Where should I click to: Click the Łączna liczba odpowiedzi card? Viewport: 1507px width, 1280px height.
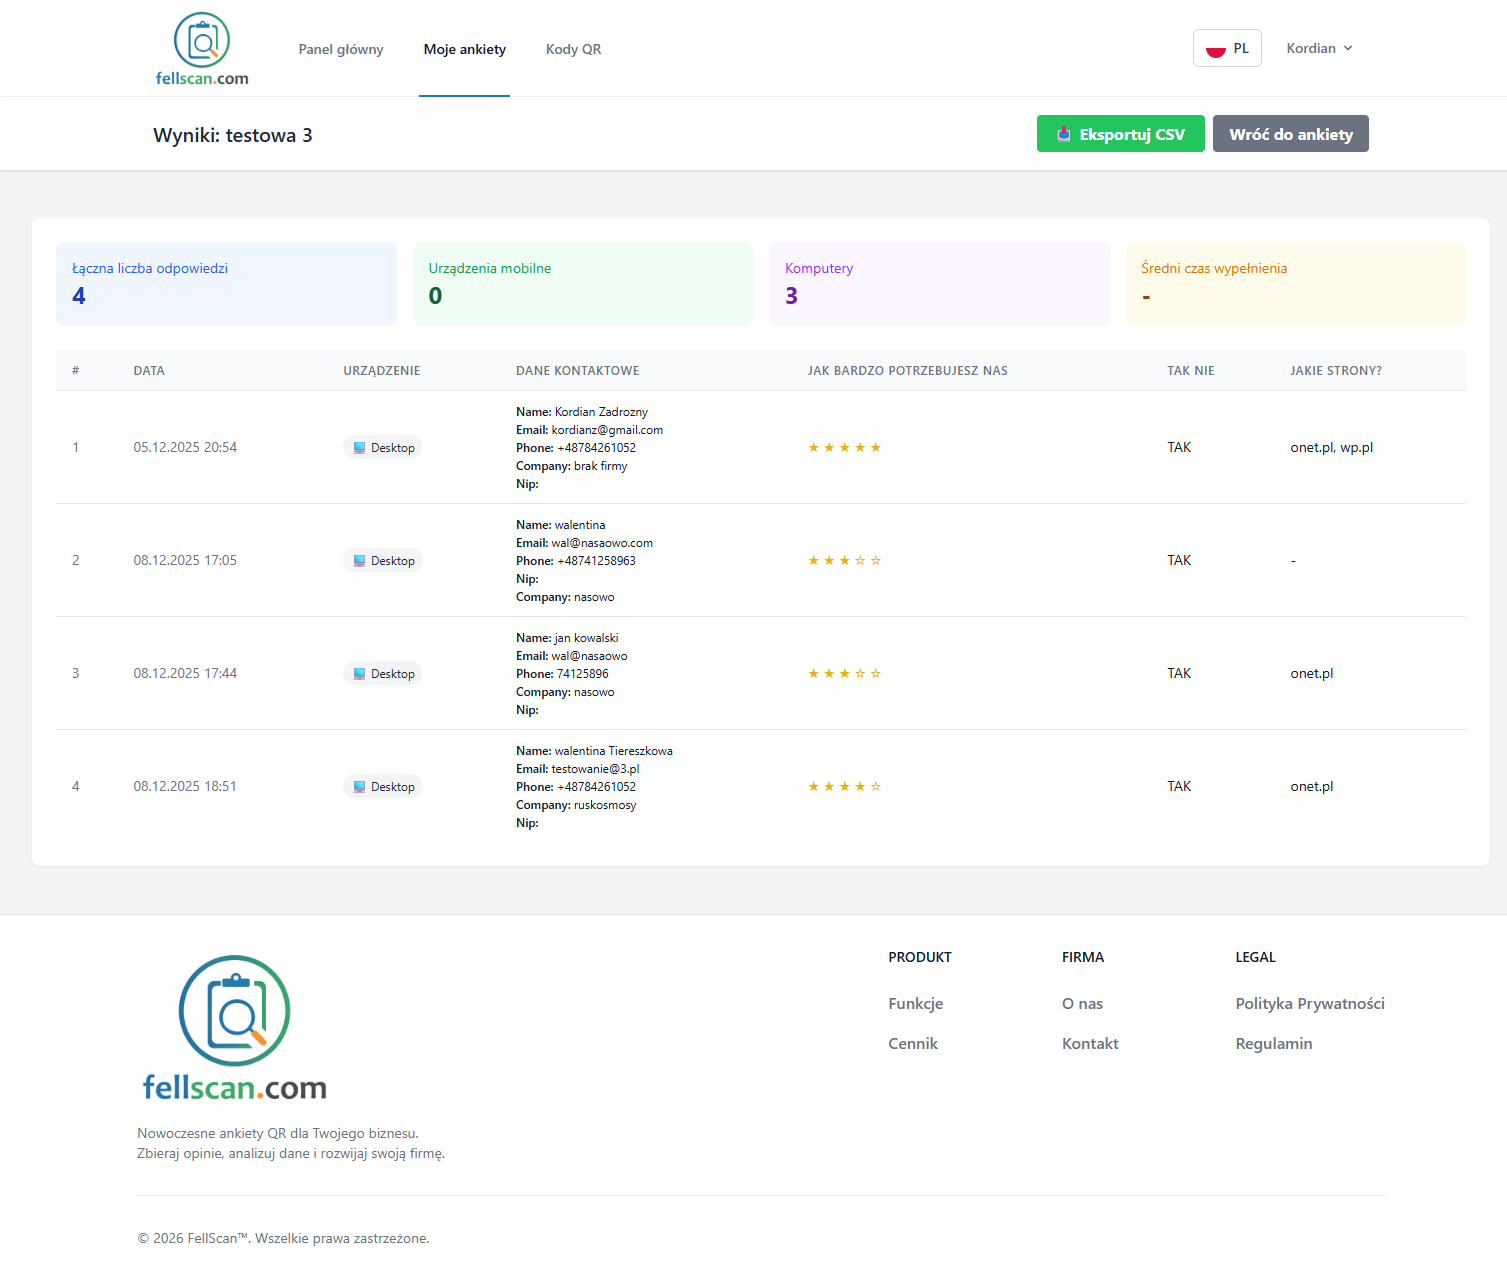point(226,284)
